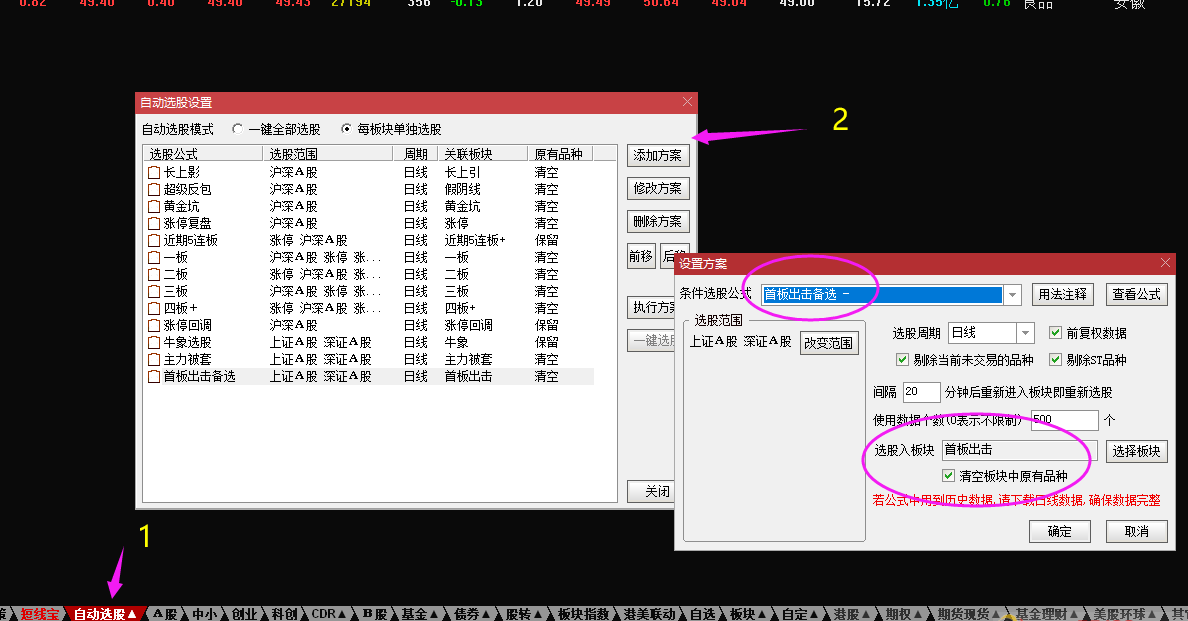This screenshot has width=1188, height=621.
Task: Confirm with 确定 button
Action: (1059, 532)
